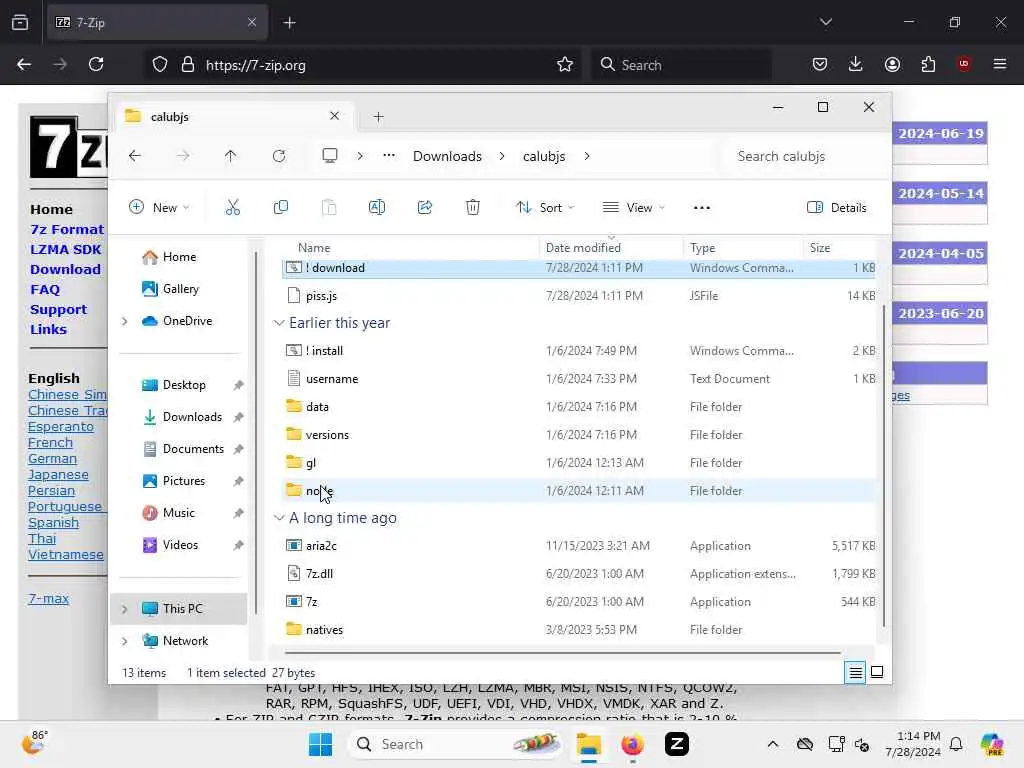
Task: Click the PC monitor icon in address bar
Action: click(x=330, y=155)
